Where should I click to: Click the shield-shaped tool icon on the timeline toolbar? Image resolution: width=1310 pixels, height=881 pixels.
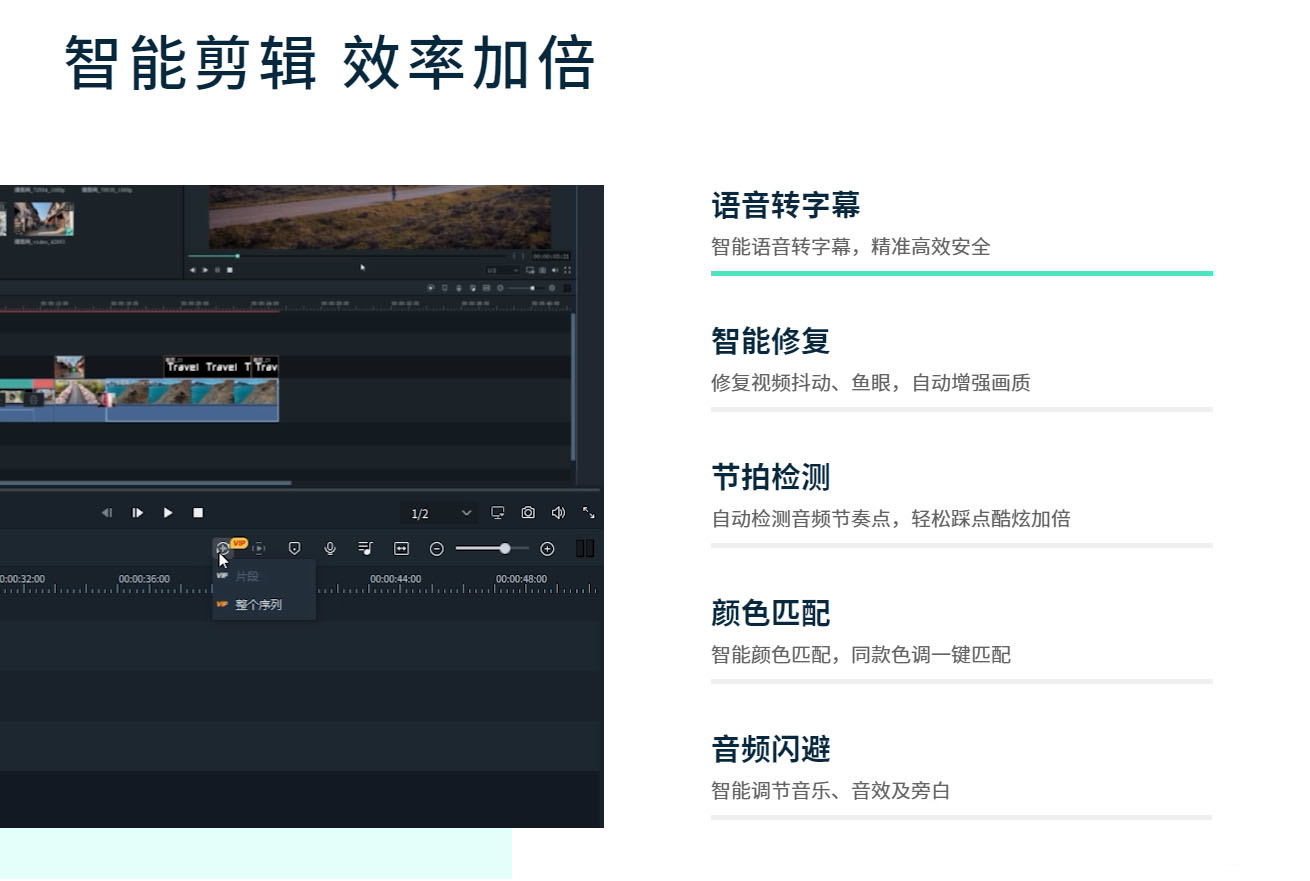pos(294,548)
